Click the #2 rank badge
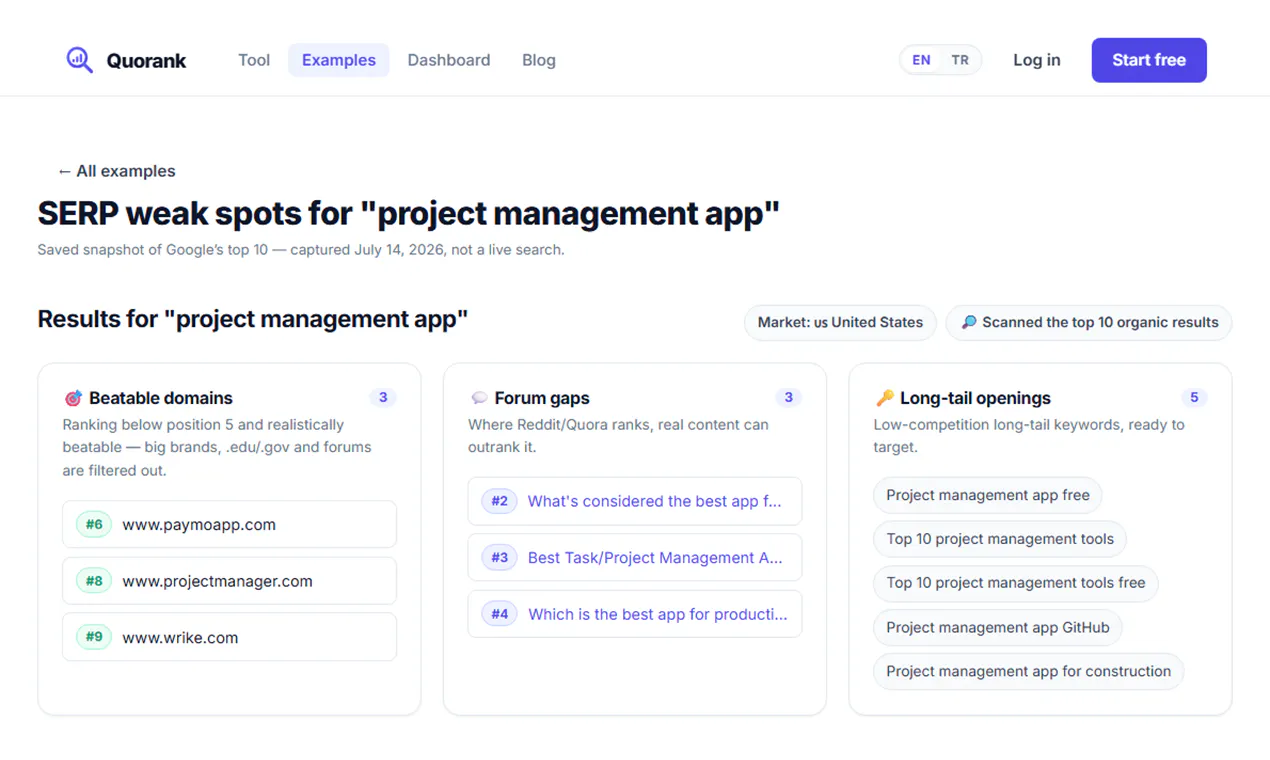1270x760 pixels. pyautogui.click(x=500, y=501)
